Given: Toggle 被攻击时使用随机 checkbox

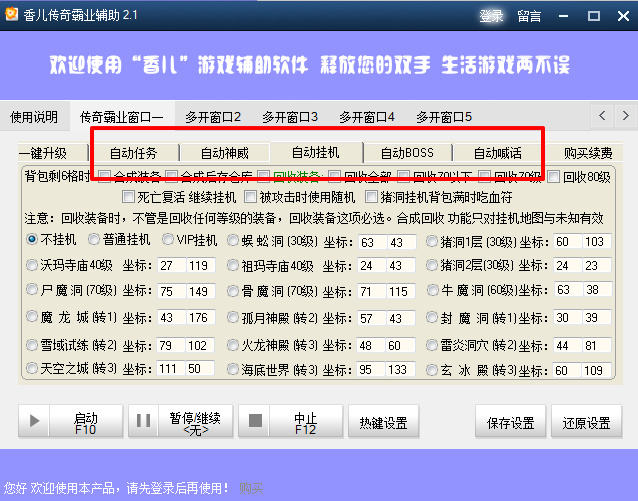Looking at the screenshot, I should [x=250, y=197].
